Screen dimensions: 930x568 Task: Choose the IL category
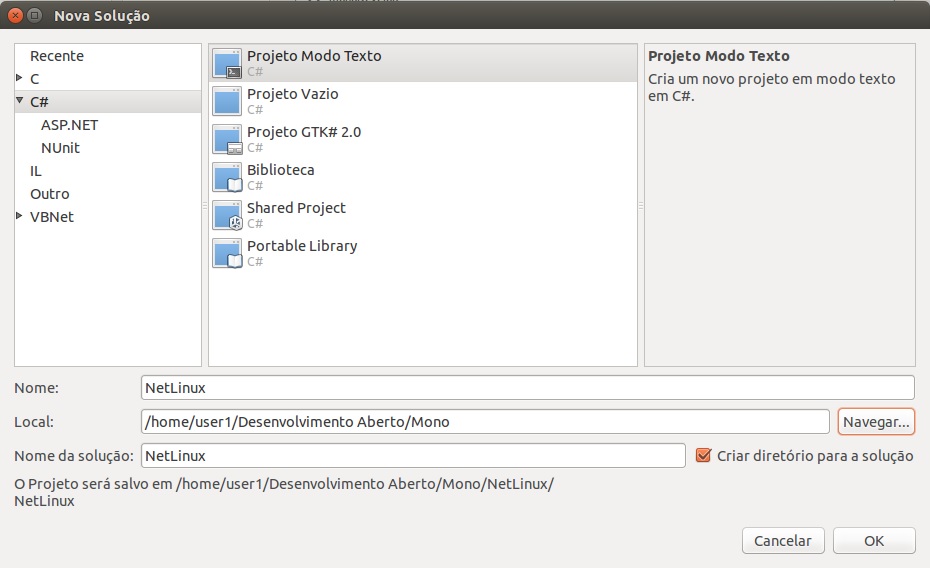[36, 171]
